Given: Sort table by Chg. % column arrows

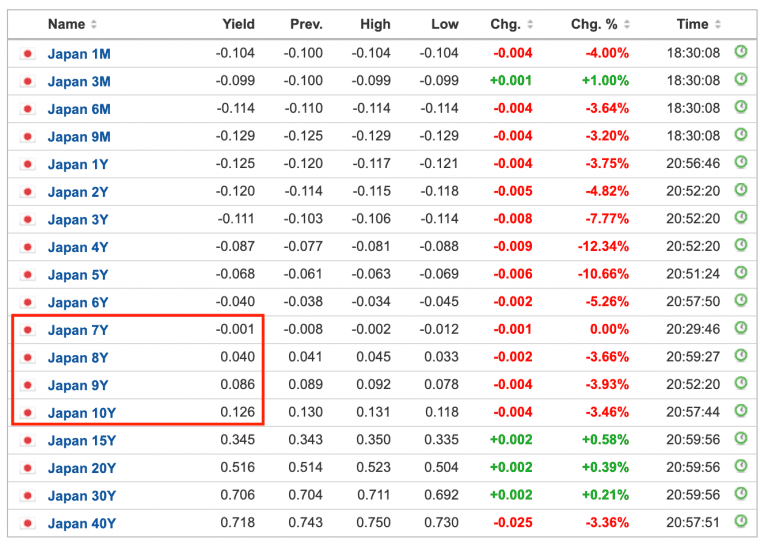Looking at the screenshot, I should tap(626, 24).
